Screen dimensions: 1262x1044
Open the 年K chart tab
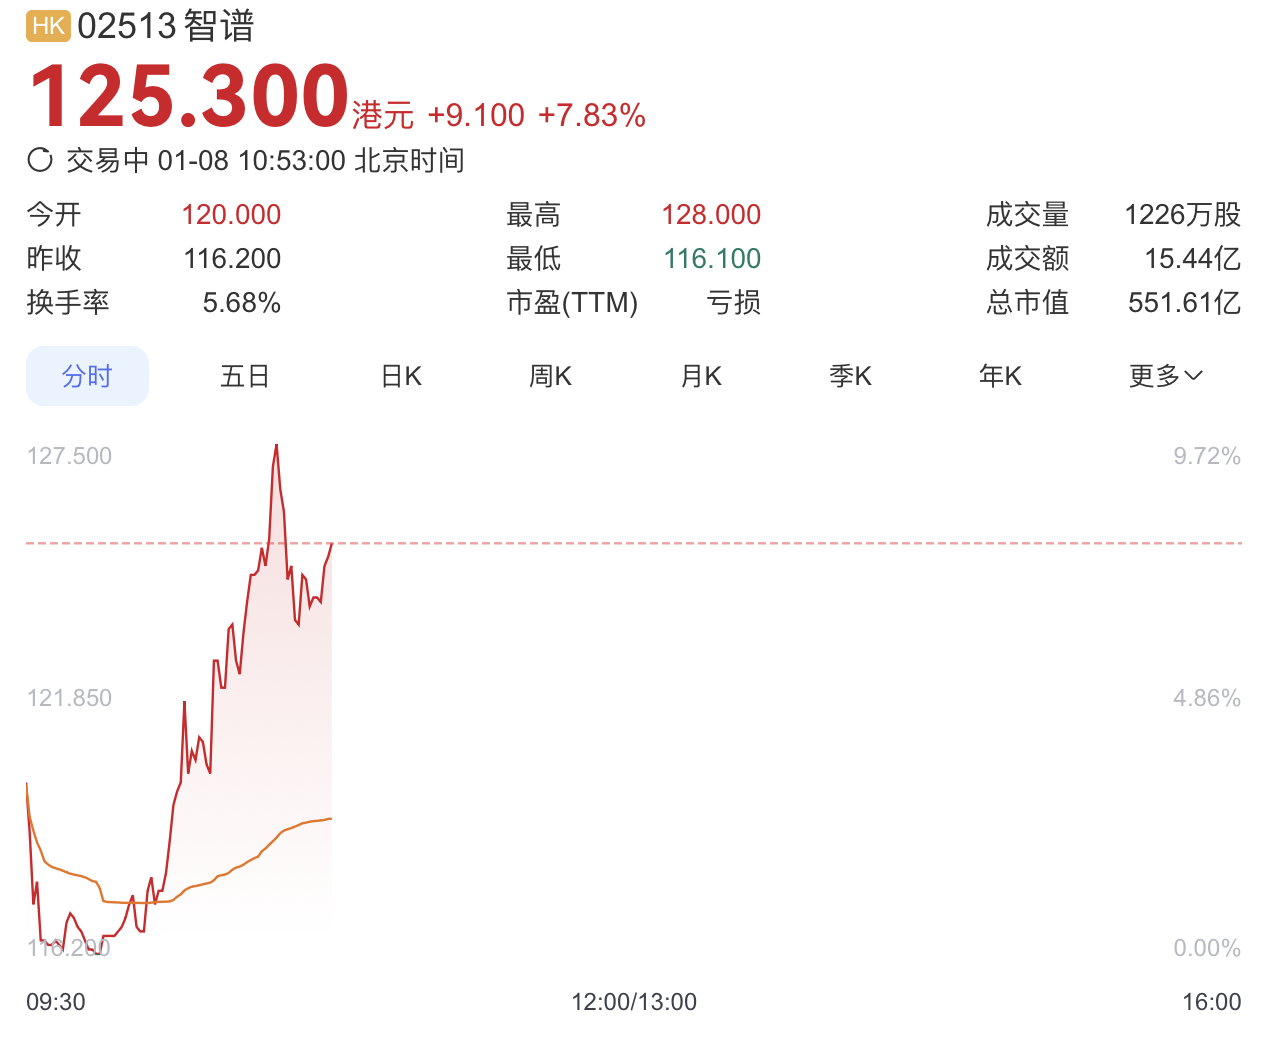(1000, 376)
